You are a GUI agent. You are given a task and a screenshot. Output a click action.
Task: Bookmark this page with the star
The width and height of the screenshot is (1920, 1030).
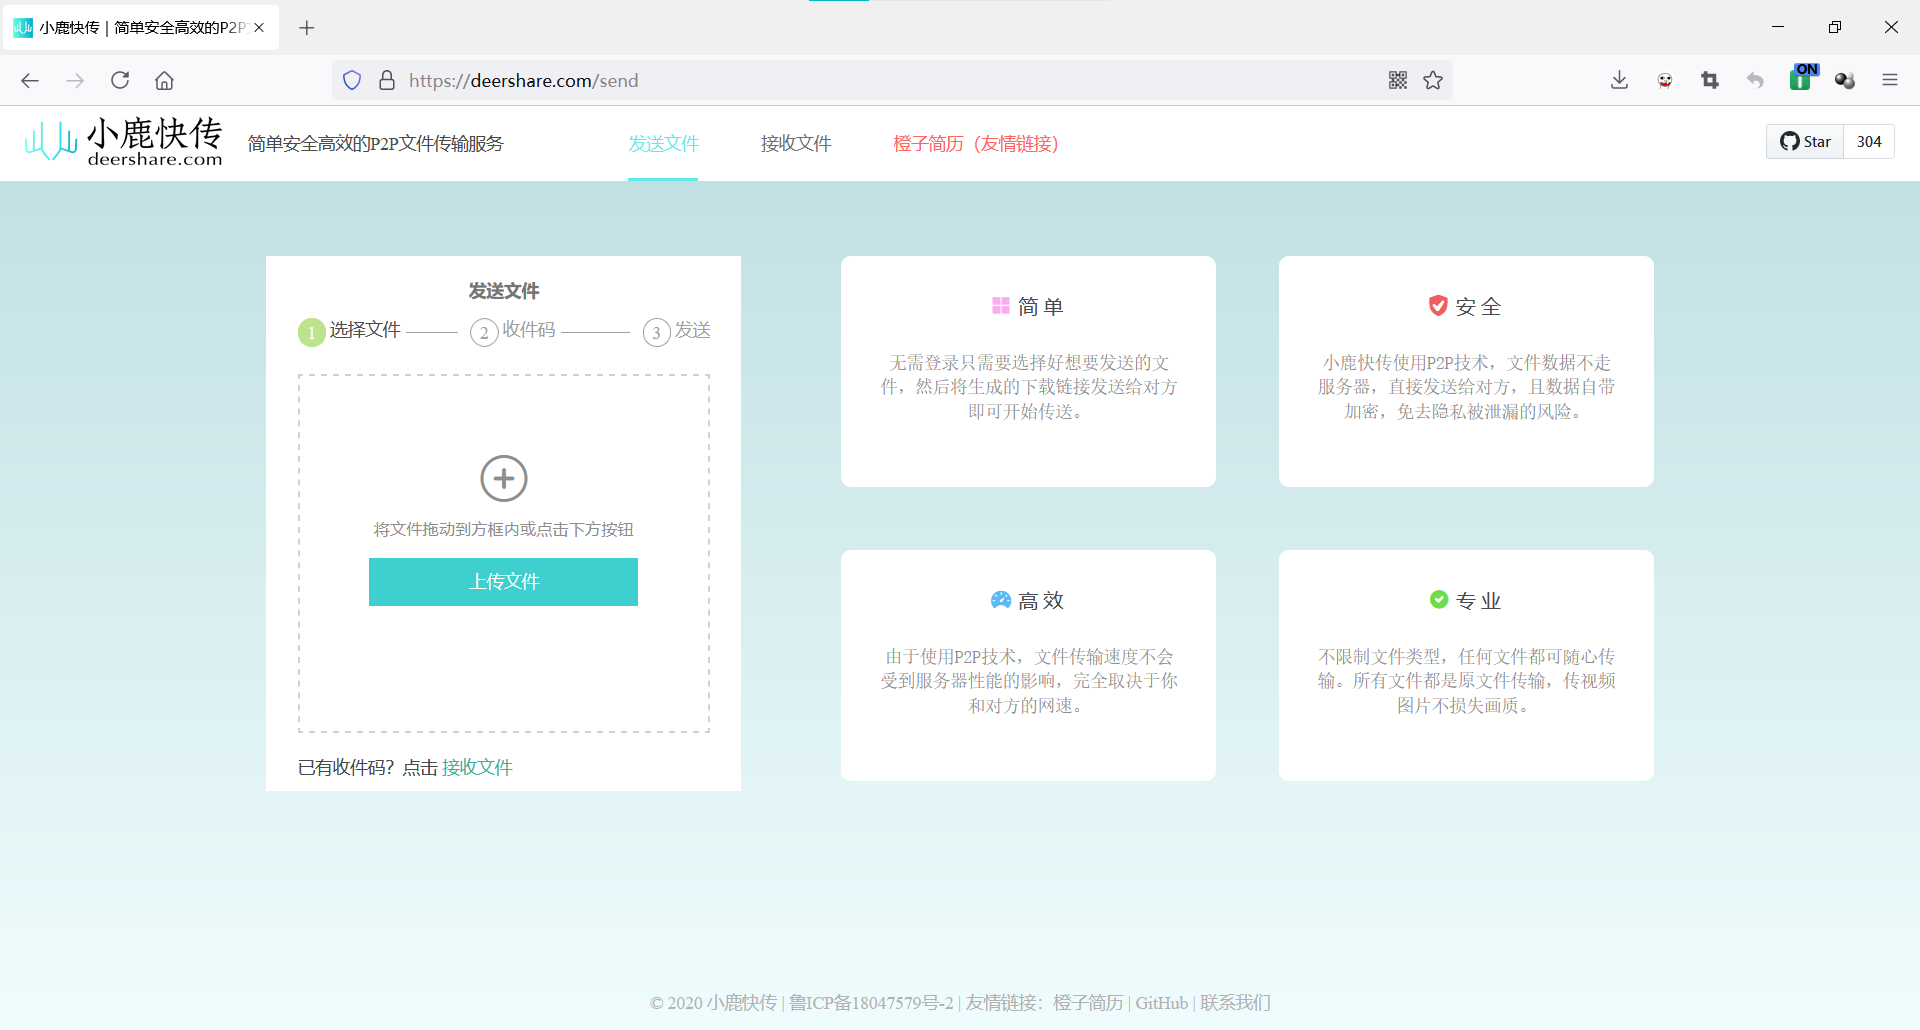tap(1433, 80)
